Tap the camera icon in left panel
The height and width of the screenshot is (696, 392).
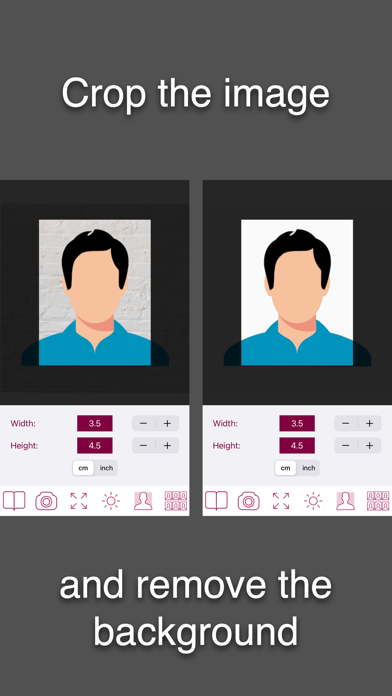click(x=47, y=501)
